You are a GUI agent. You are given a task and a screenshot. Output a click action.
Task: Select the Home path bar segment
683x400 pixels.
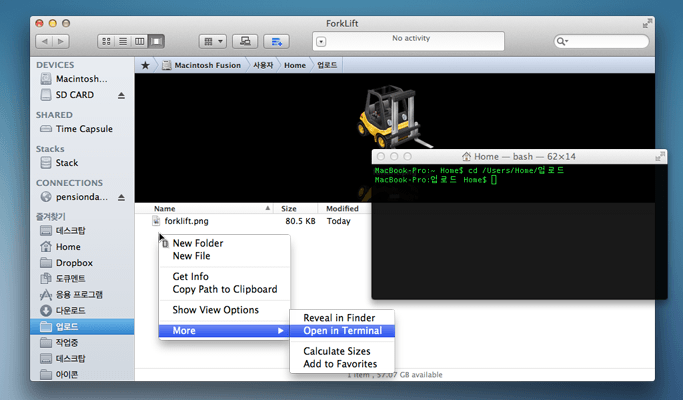(295, 65)
